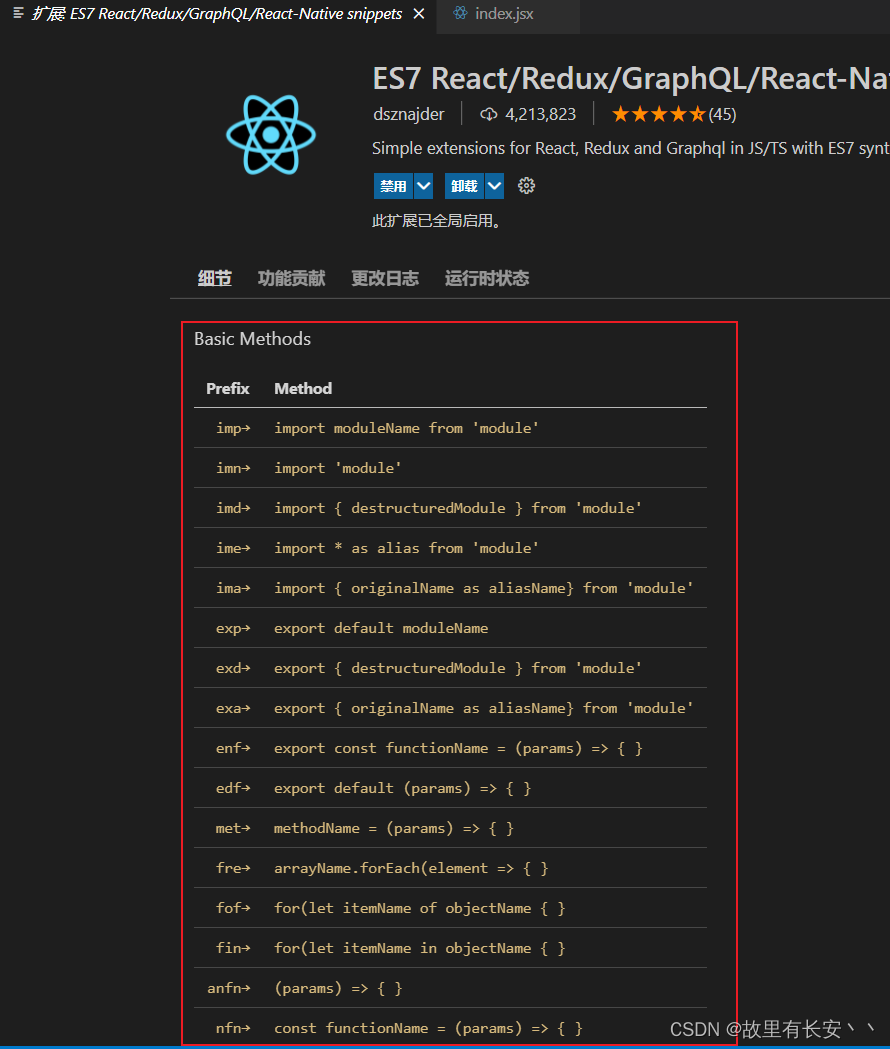890x1049 pixels.
Task: Switch to the 功能贡献 tab
Action: [x=292, y=278]
